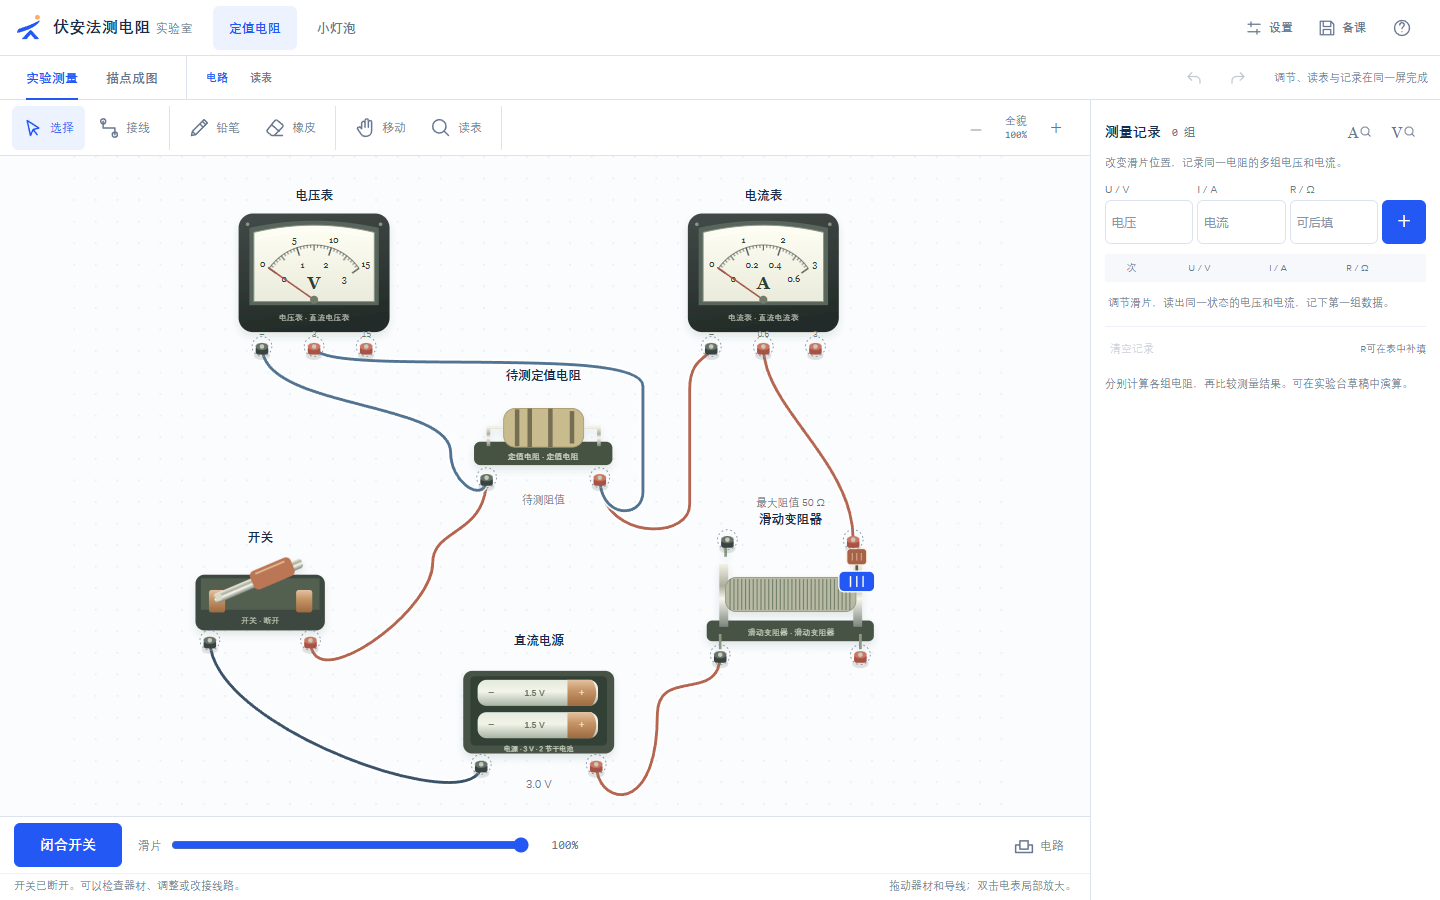Click the voltmeter's black negative terminal
The width and height of the screenshot is (1440, 900).
262,348
